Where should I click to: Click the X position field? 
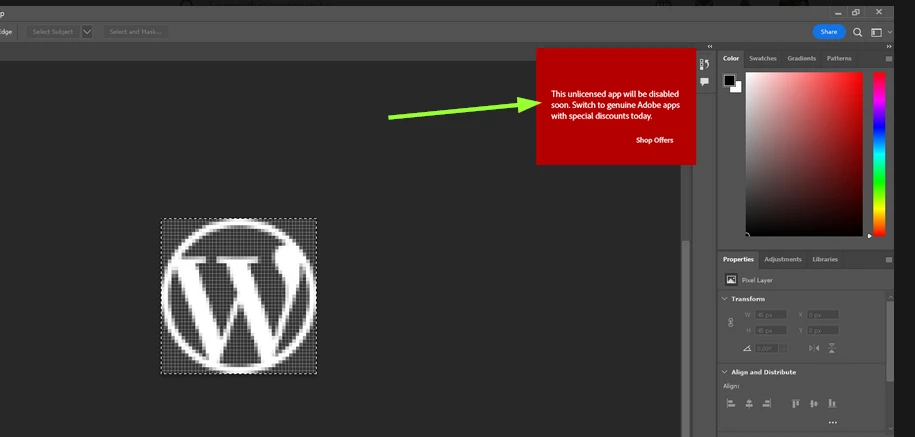click(x=823, y=314)
